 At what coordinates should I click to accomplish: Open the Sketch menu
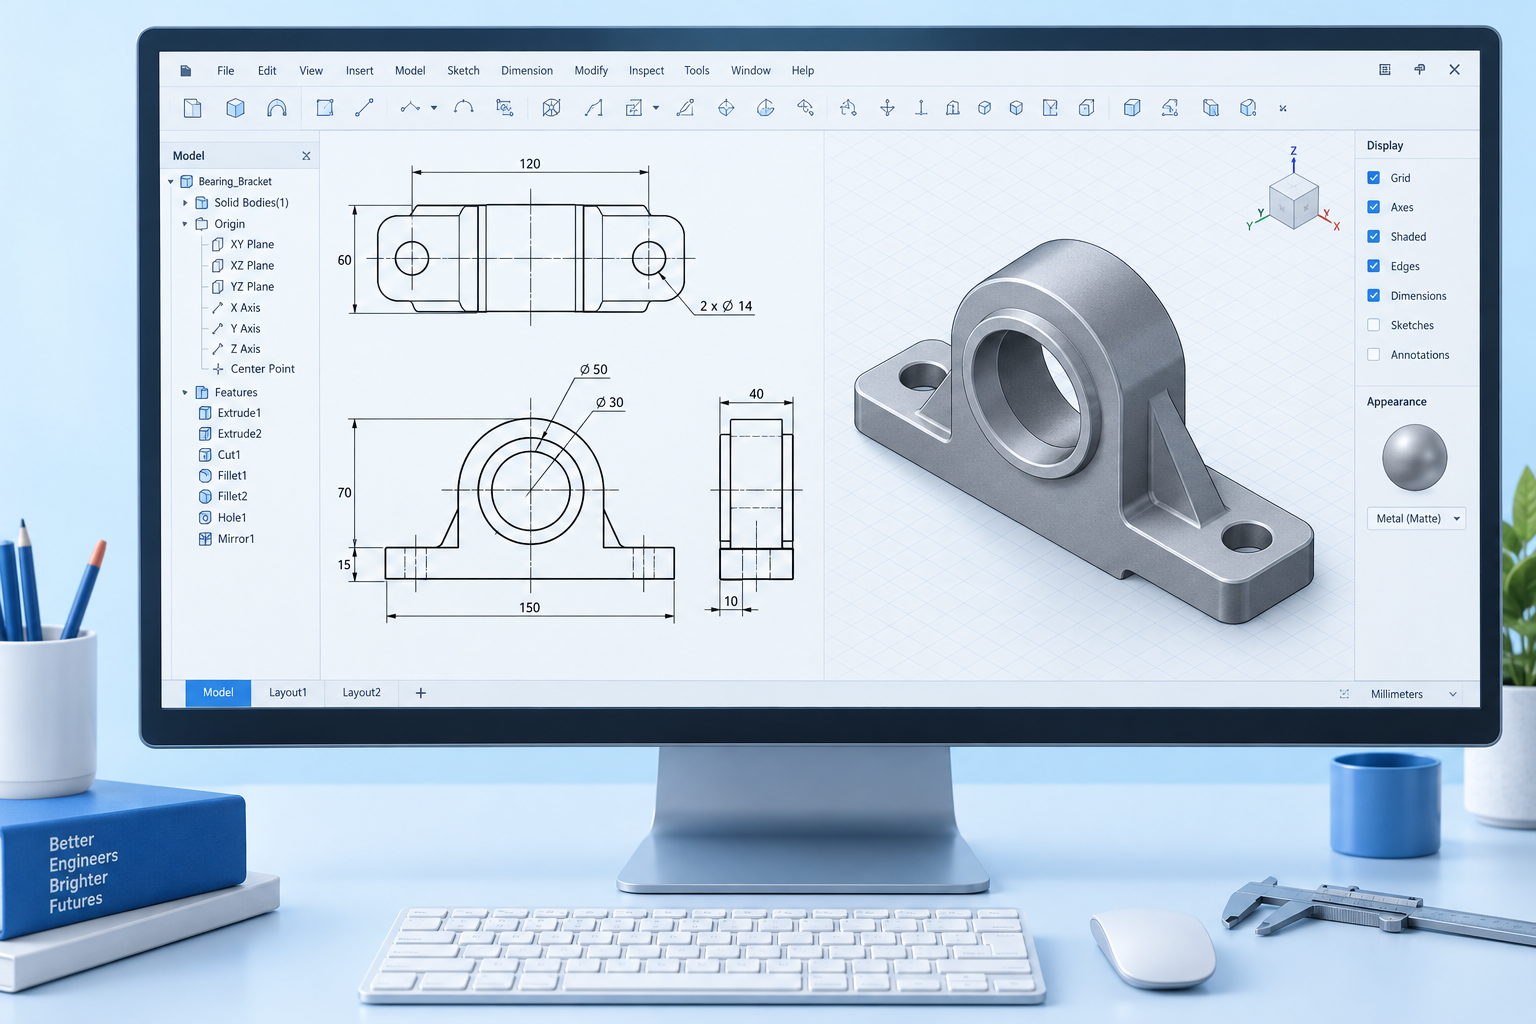pos(463,71)
